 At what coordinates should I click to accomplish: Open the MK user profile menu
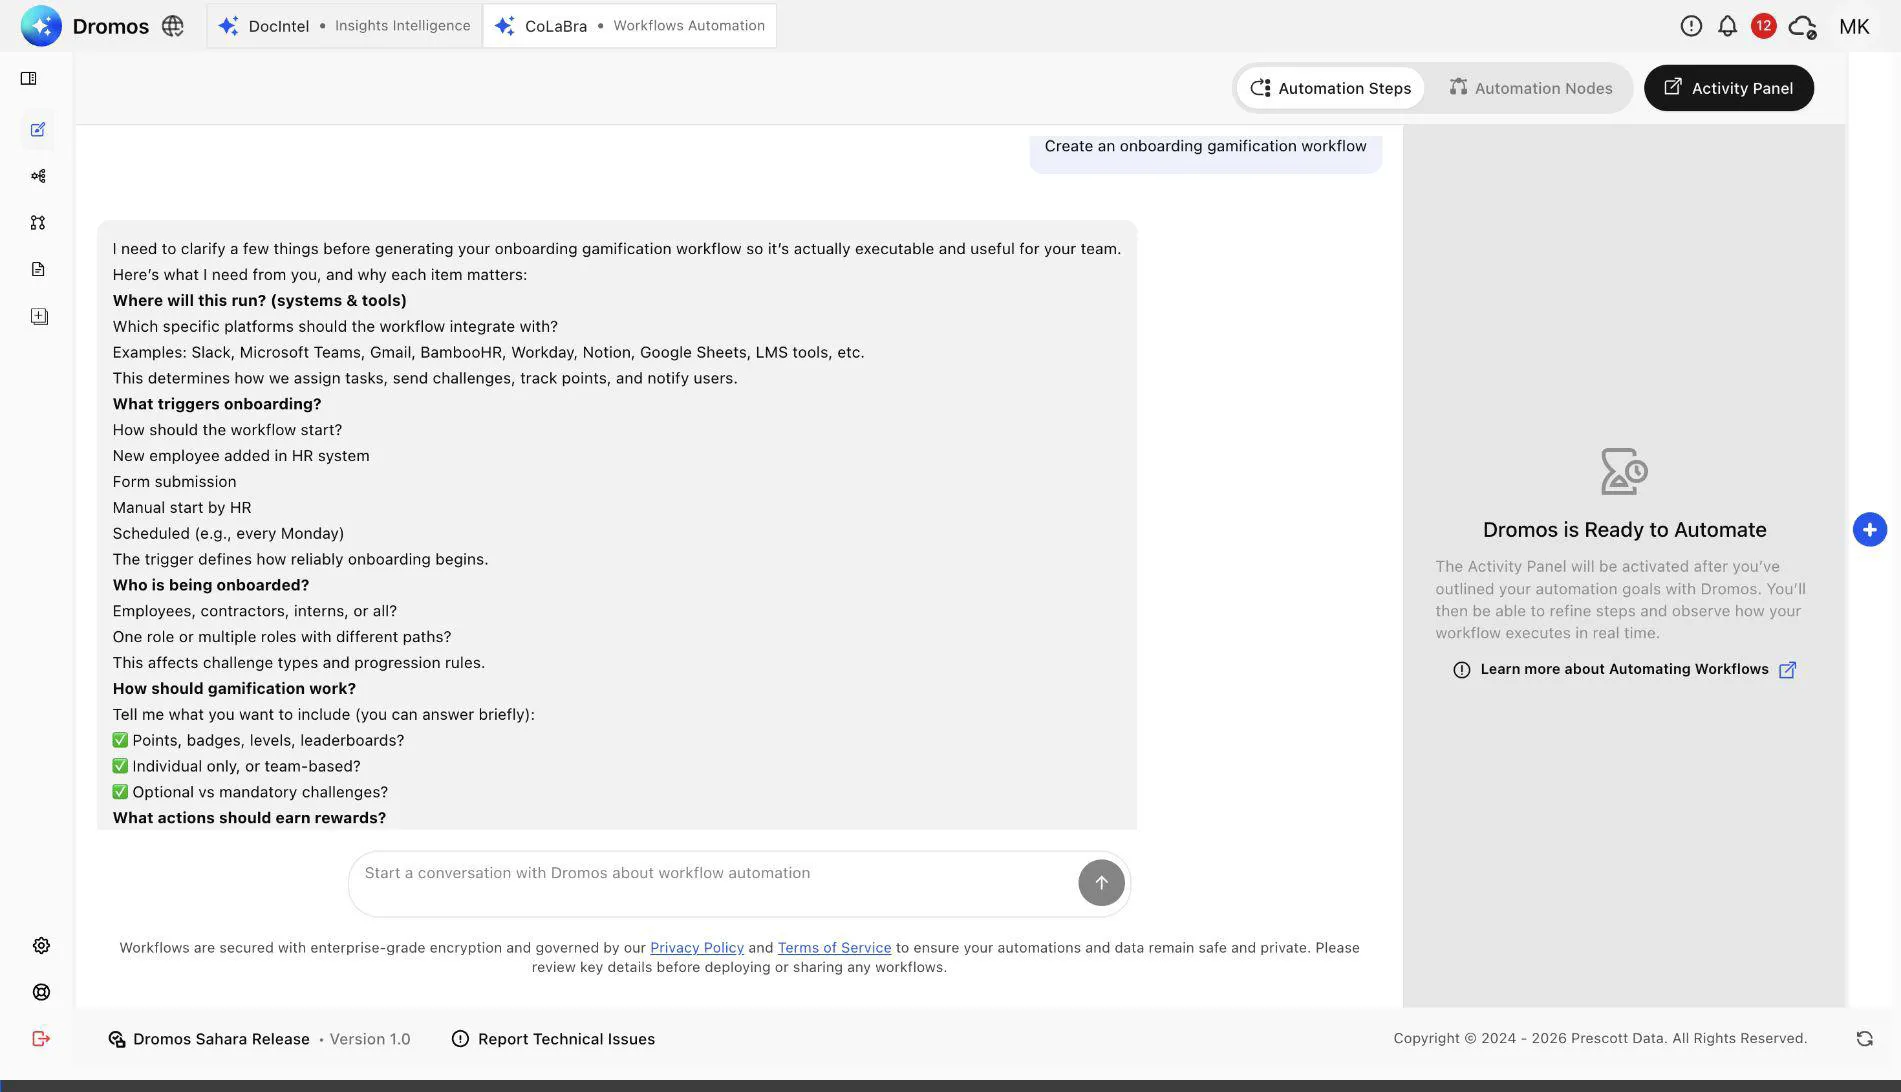1853,26
